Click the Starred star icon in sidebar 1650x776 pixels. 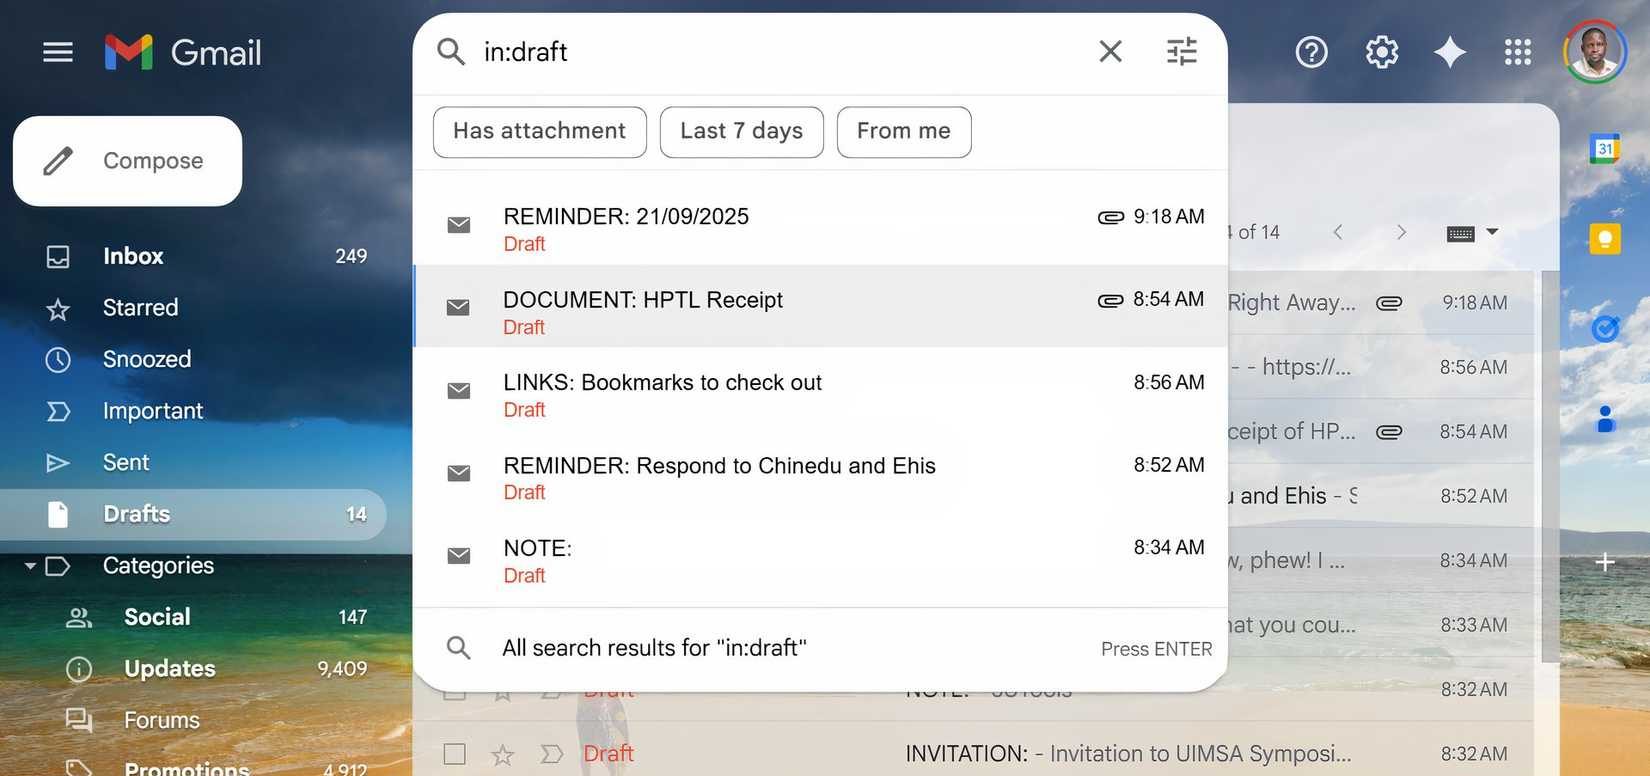pyautogui.click(x=58, y=309)
